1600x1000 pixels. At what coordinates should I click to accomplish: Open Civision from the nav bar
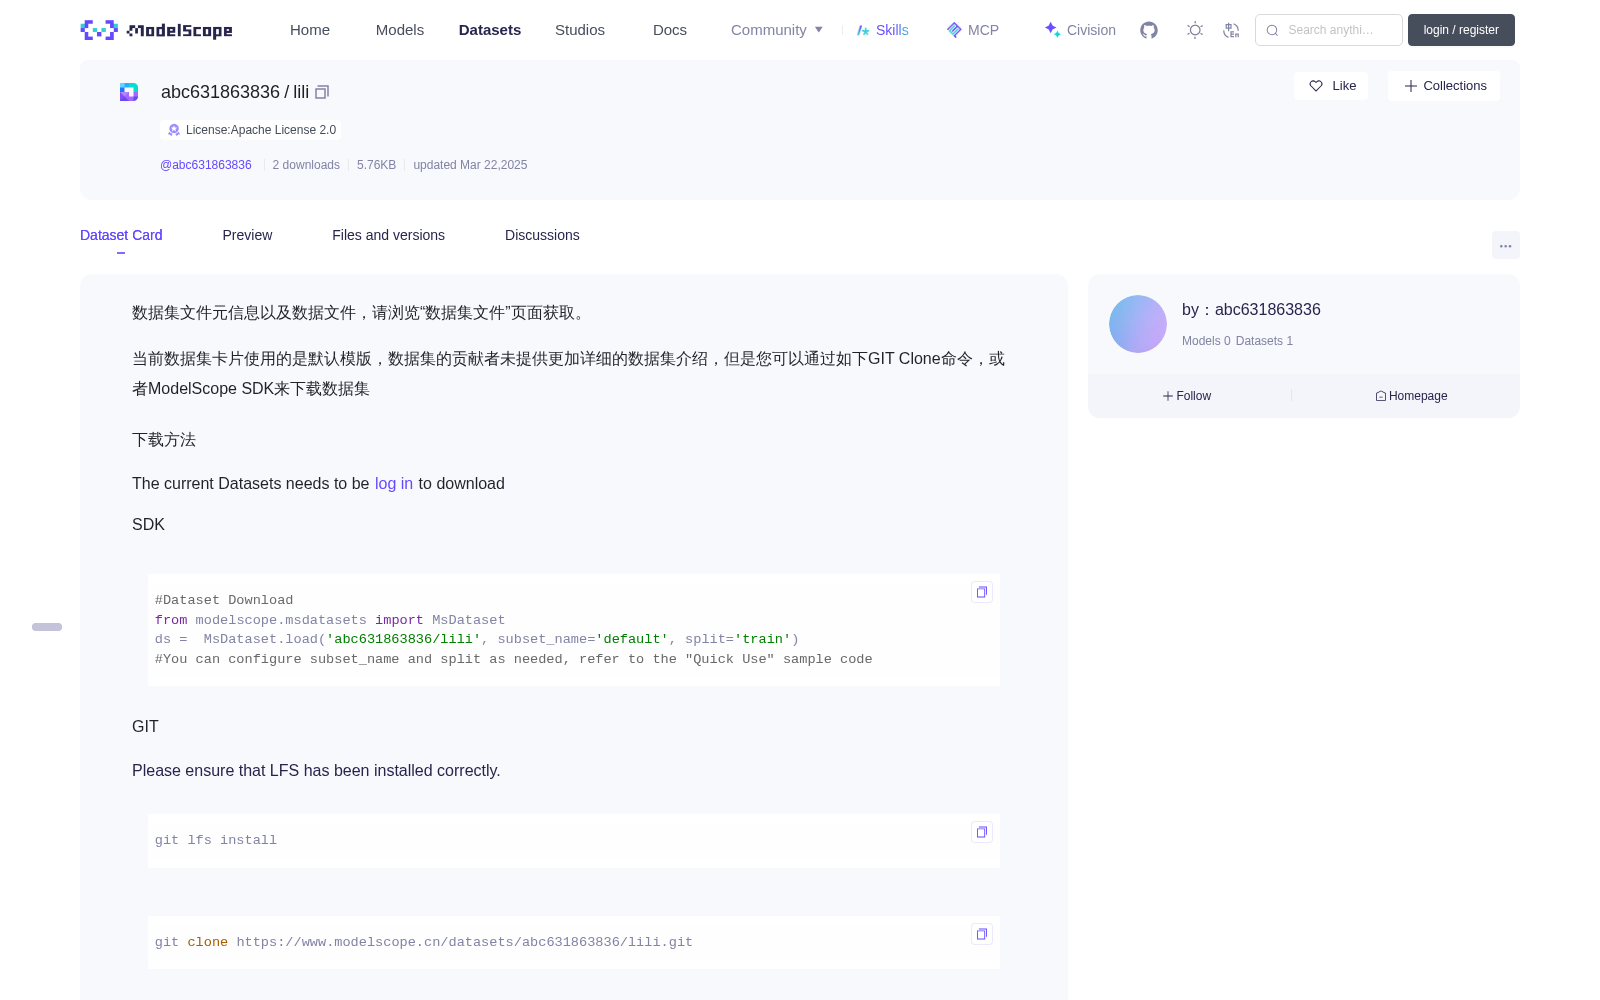tap(1080, 30)
